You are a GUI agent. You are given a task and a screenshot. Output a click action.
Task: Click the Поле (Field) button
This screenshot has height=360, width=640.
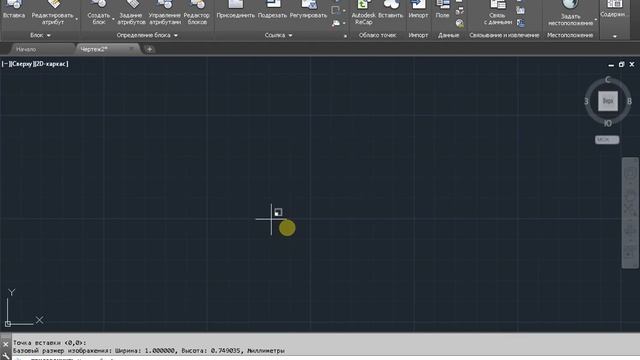[442, 10]
